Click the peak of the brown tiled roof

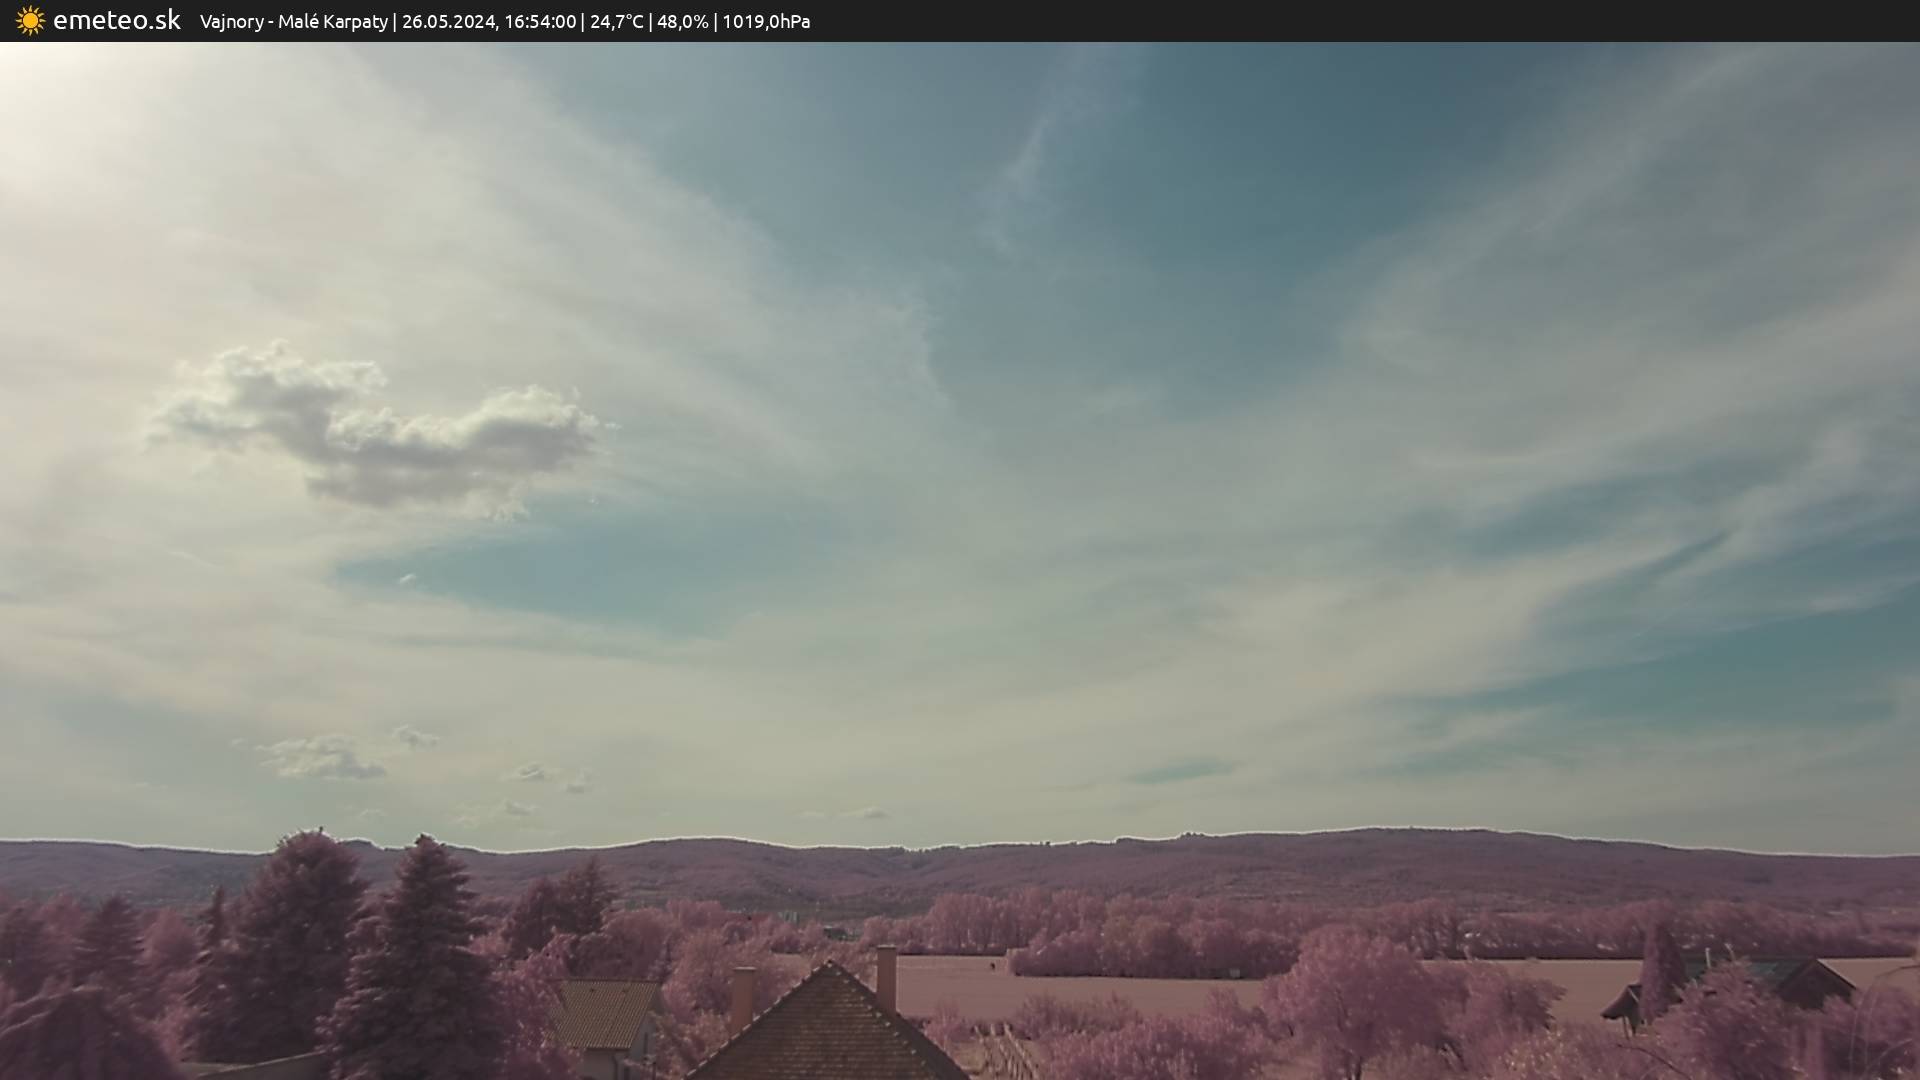click(828, 966)
